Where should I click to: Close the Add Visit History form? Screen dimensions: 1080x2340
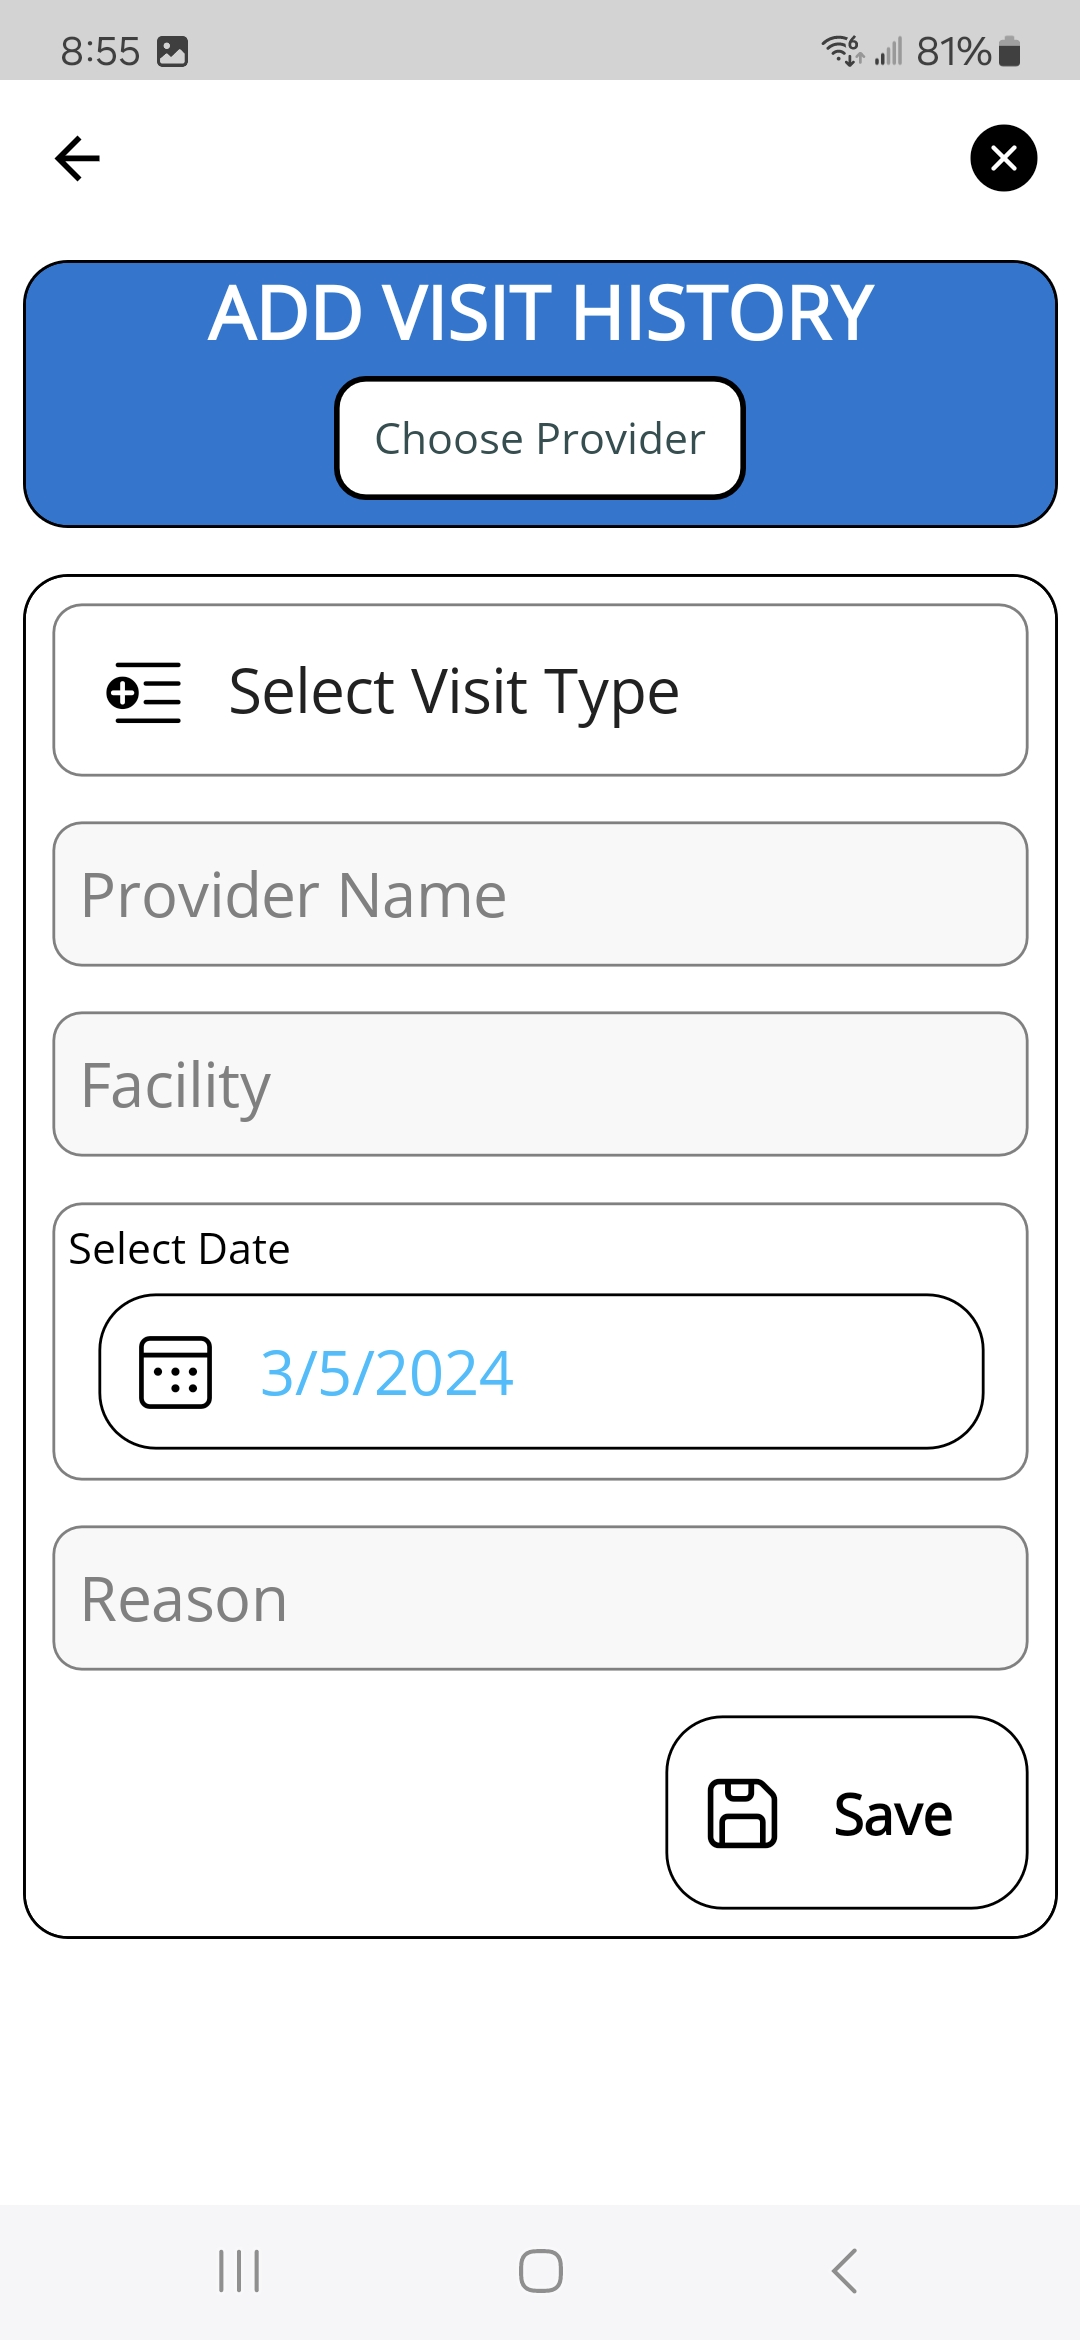[x=1003, y=158]
